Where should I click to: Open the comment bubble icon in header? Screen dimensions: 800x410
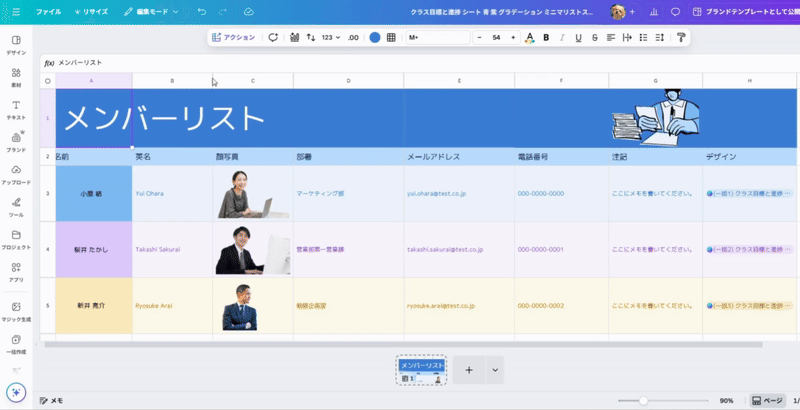click(675, 12)
